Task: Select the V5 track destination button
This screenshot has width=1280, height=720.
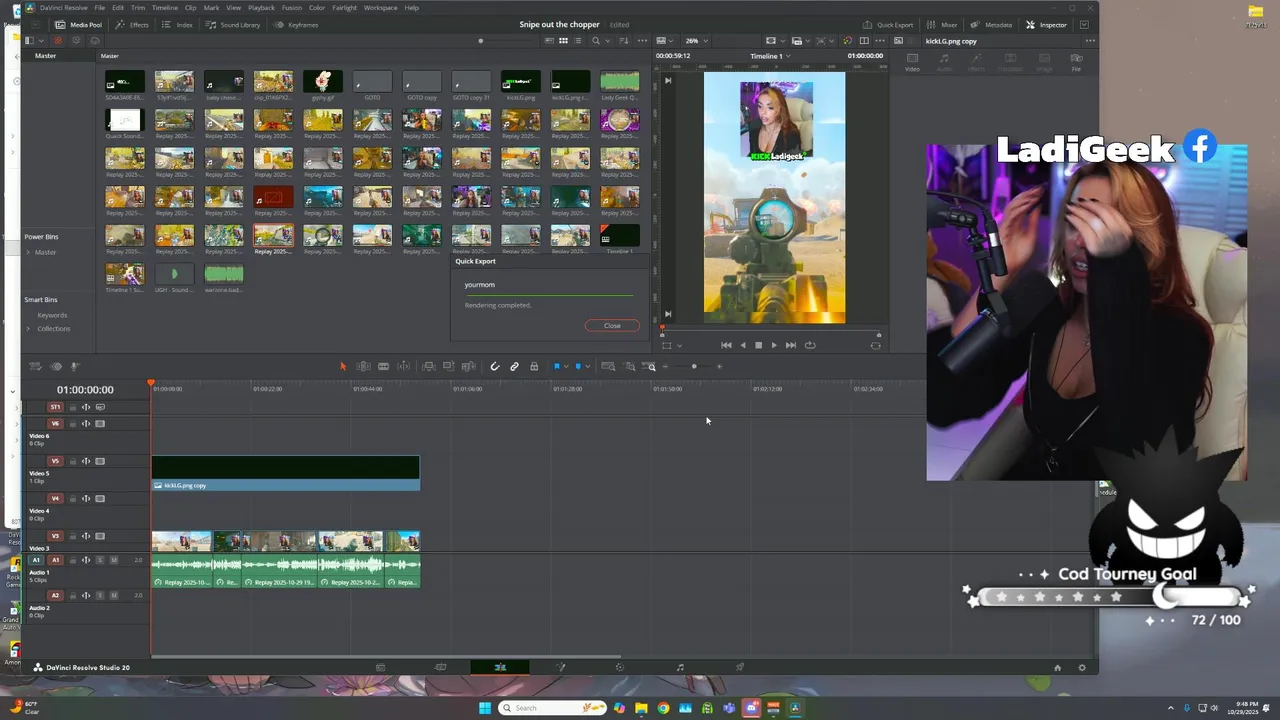Action: tap(55, 461)
